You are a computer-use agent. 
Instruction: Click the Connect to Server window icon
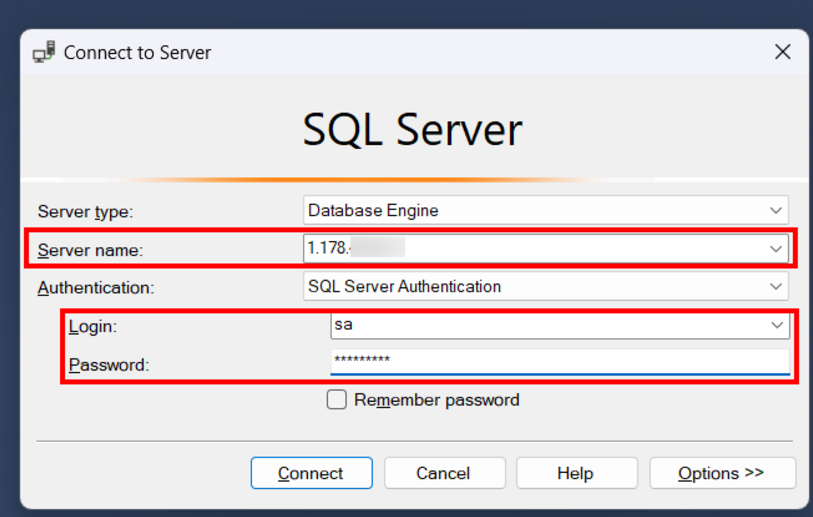44,53
